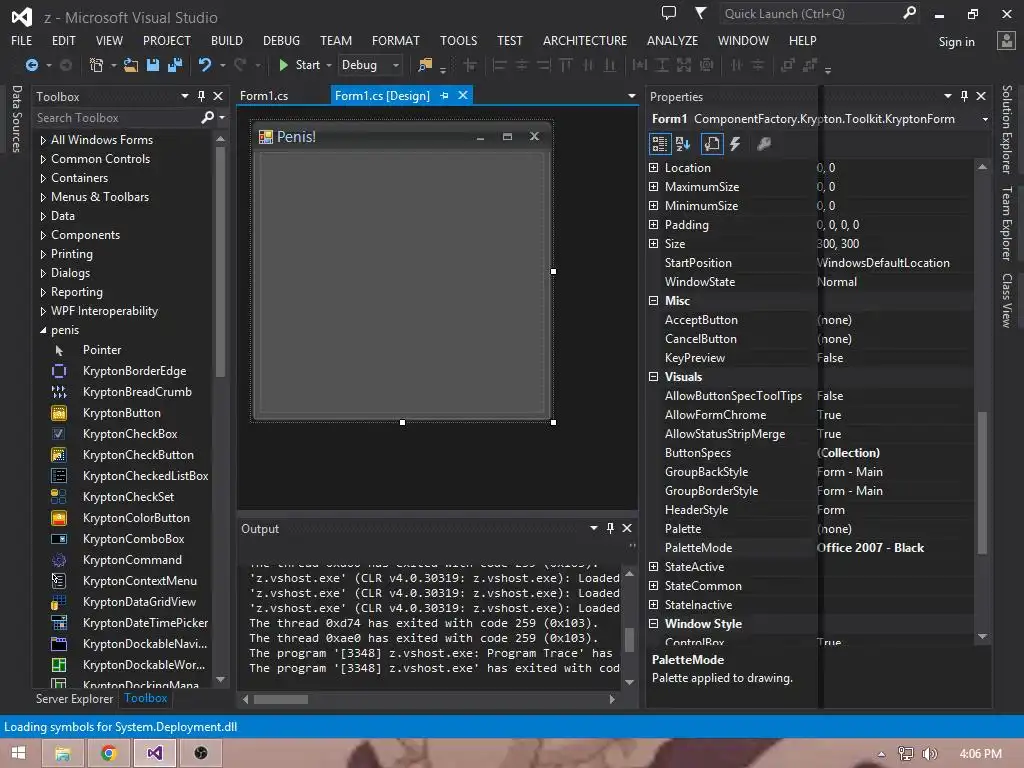Click the Open File folder icon
Viewport: 1024px width, 768px height.
(131, 65)
